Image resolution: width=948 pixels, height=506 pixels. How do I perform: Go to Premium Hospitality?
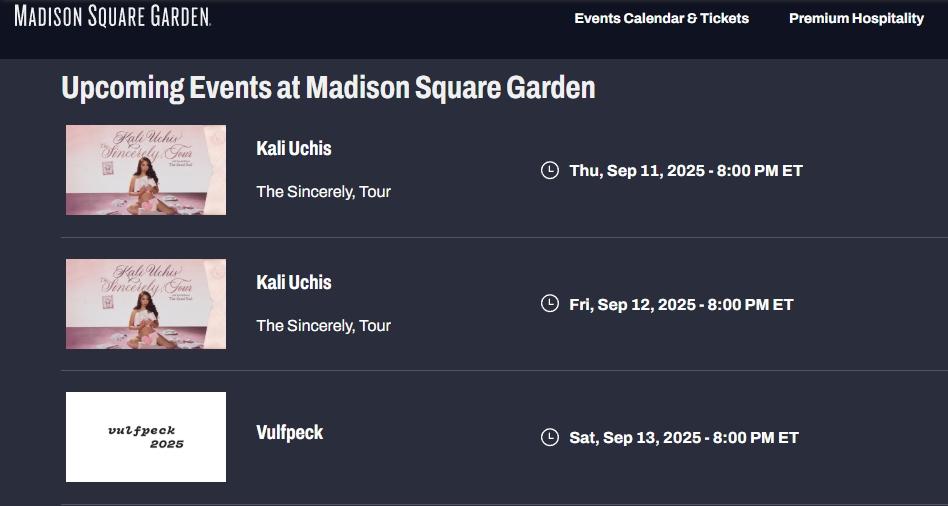pyautogui.click(x=856, y=18)
